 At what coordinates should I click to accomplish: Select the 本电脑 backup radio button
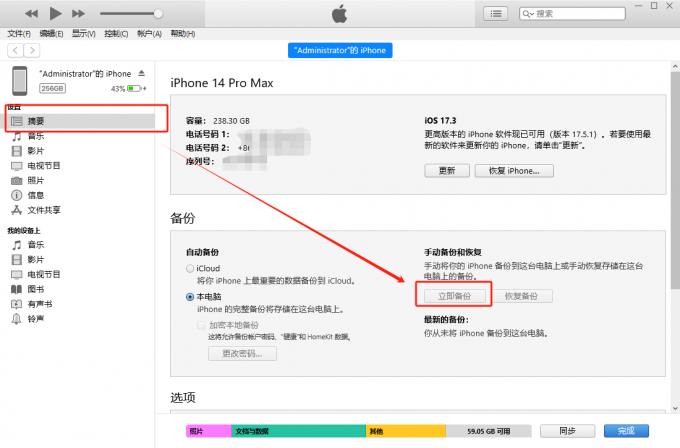pos(190,297)
